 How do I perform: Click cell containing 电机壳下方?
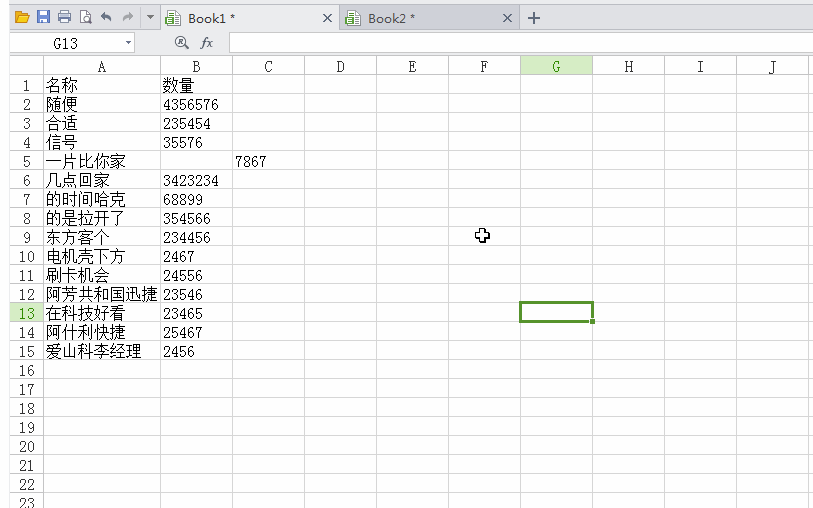(x=102, y=256)
